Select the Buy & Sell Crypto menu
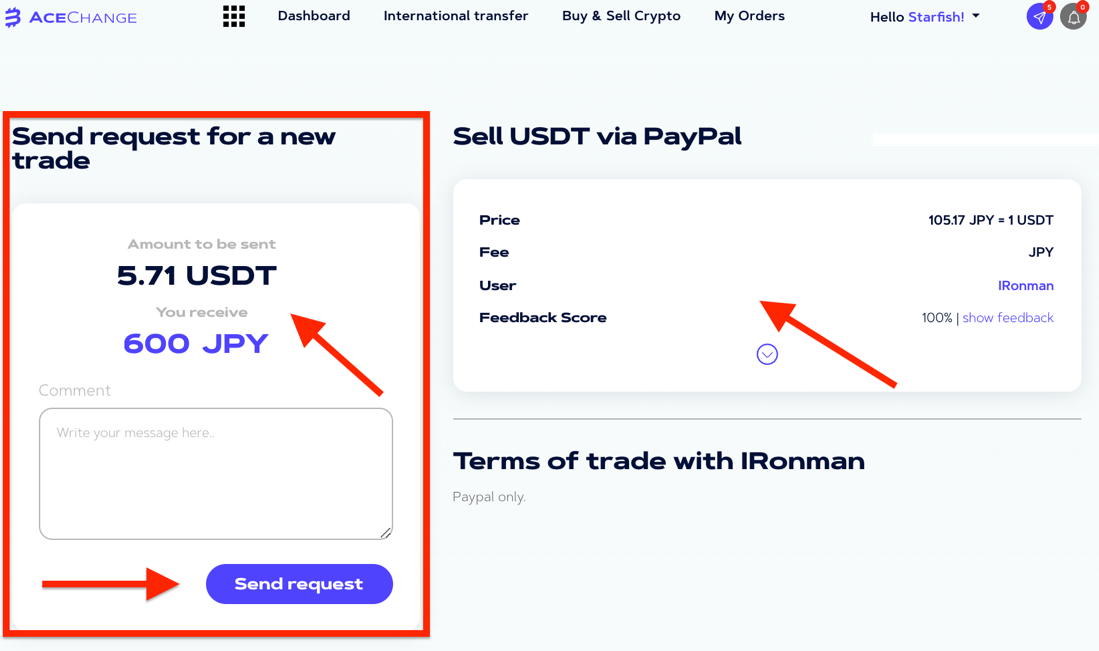 pos(621,15)
